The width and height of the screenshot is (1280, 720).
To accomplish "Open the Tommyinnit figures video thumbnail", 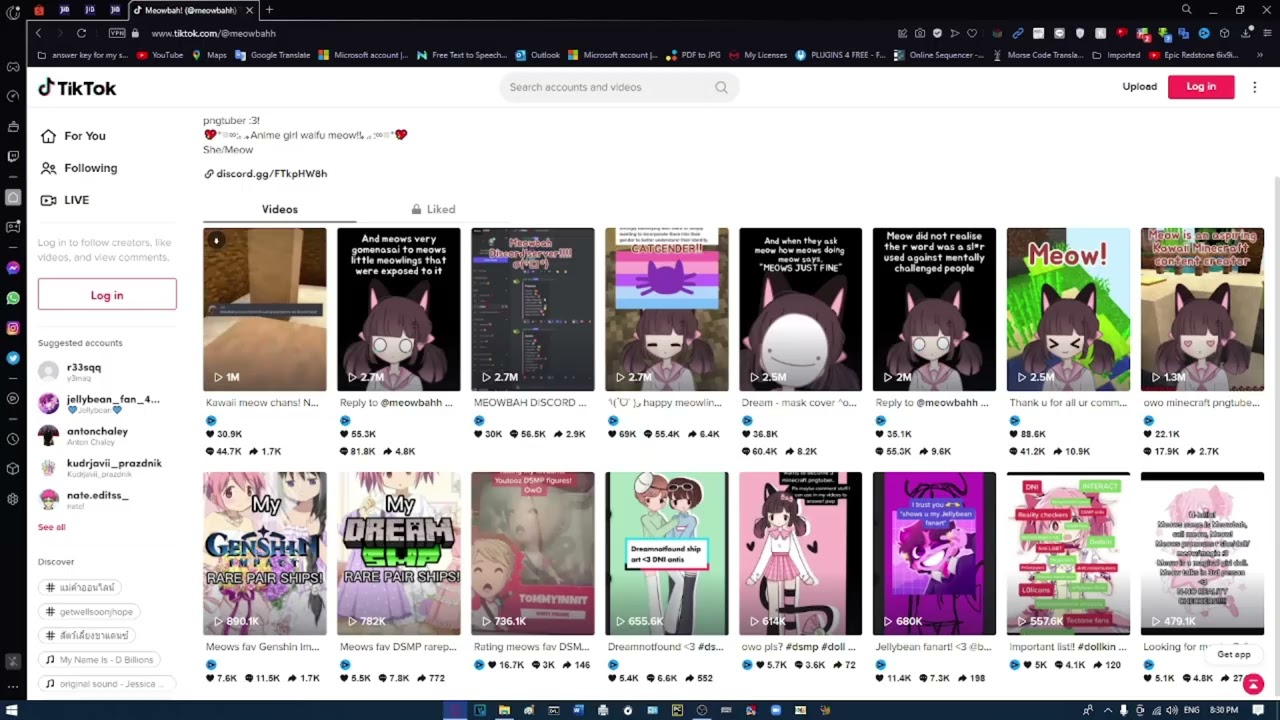I will 533,553.
